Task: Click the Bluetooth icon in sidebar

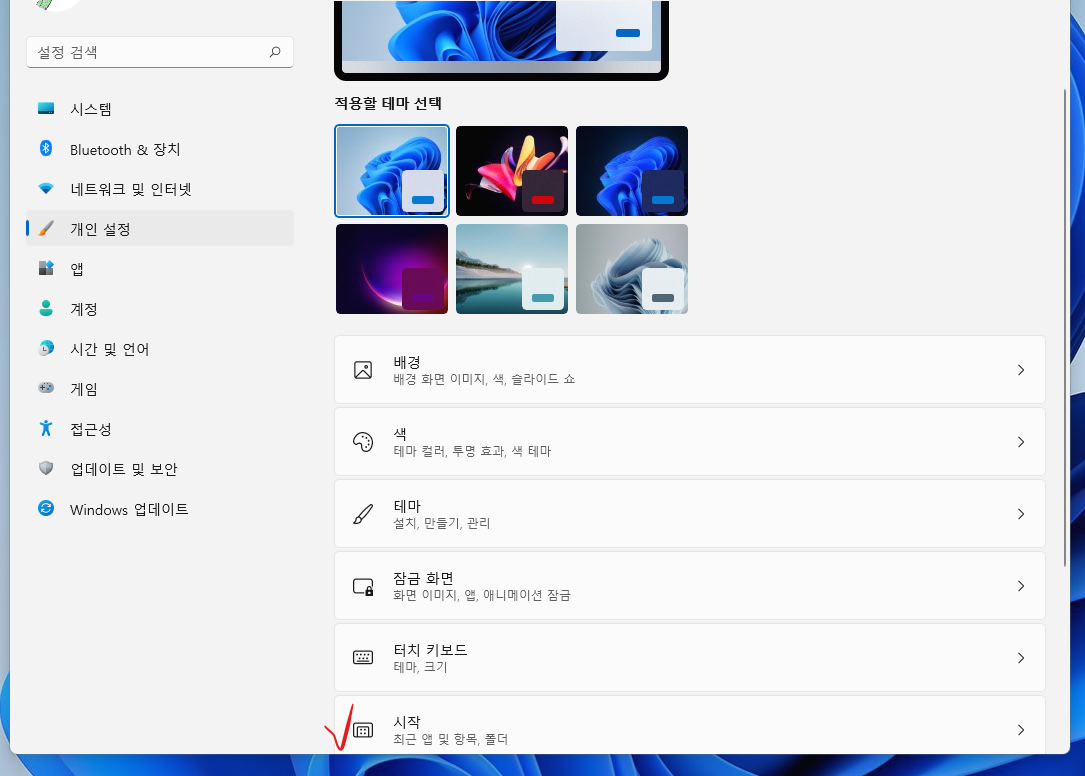Action: coord(46,148)
